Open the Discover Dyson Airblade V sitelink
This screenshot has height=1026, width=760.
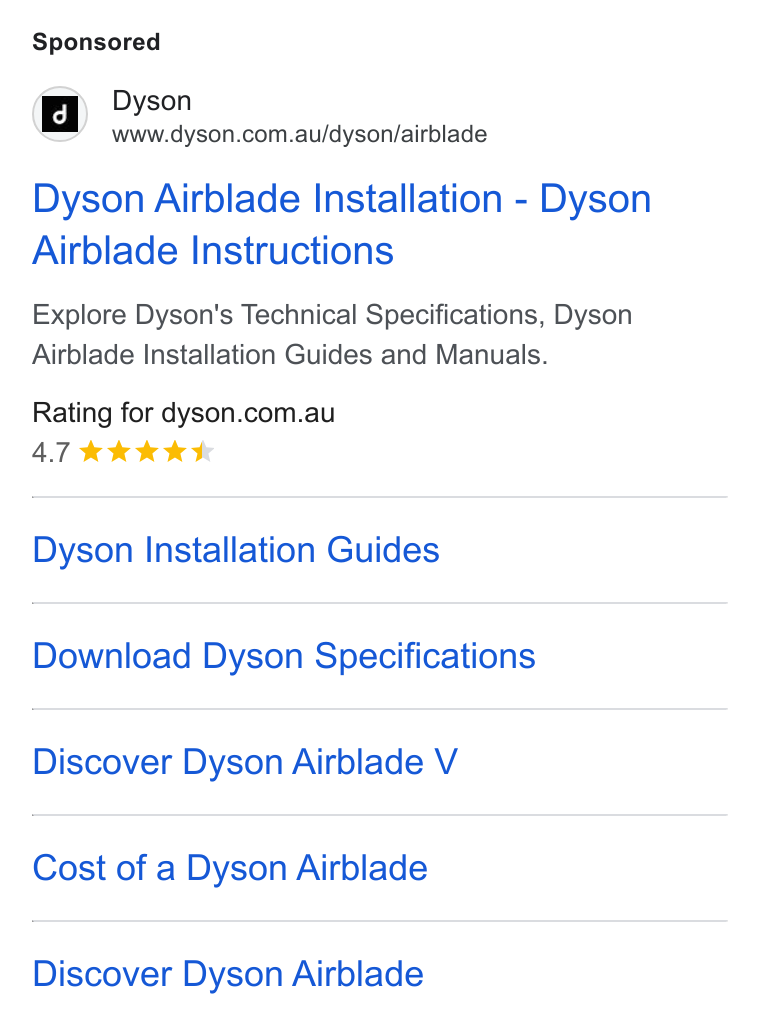[x=245, y=762]
